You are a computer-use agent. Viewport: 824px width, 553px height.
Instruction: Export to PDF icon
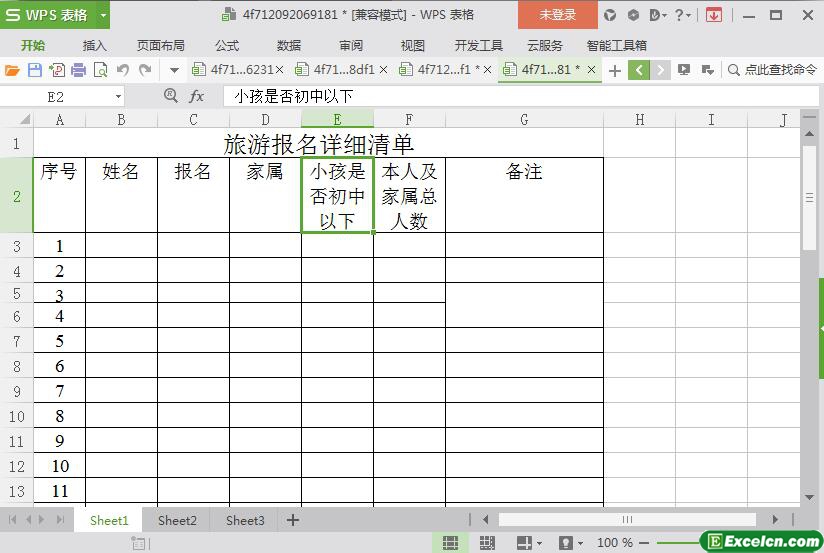click(57, 70)
